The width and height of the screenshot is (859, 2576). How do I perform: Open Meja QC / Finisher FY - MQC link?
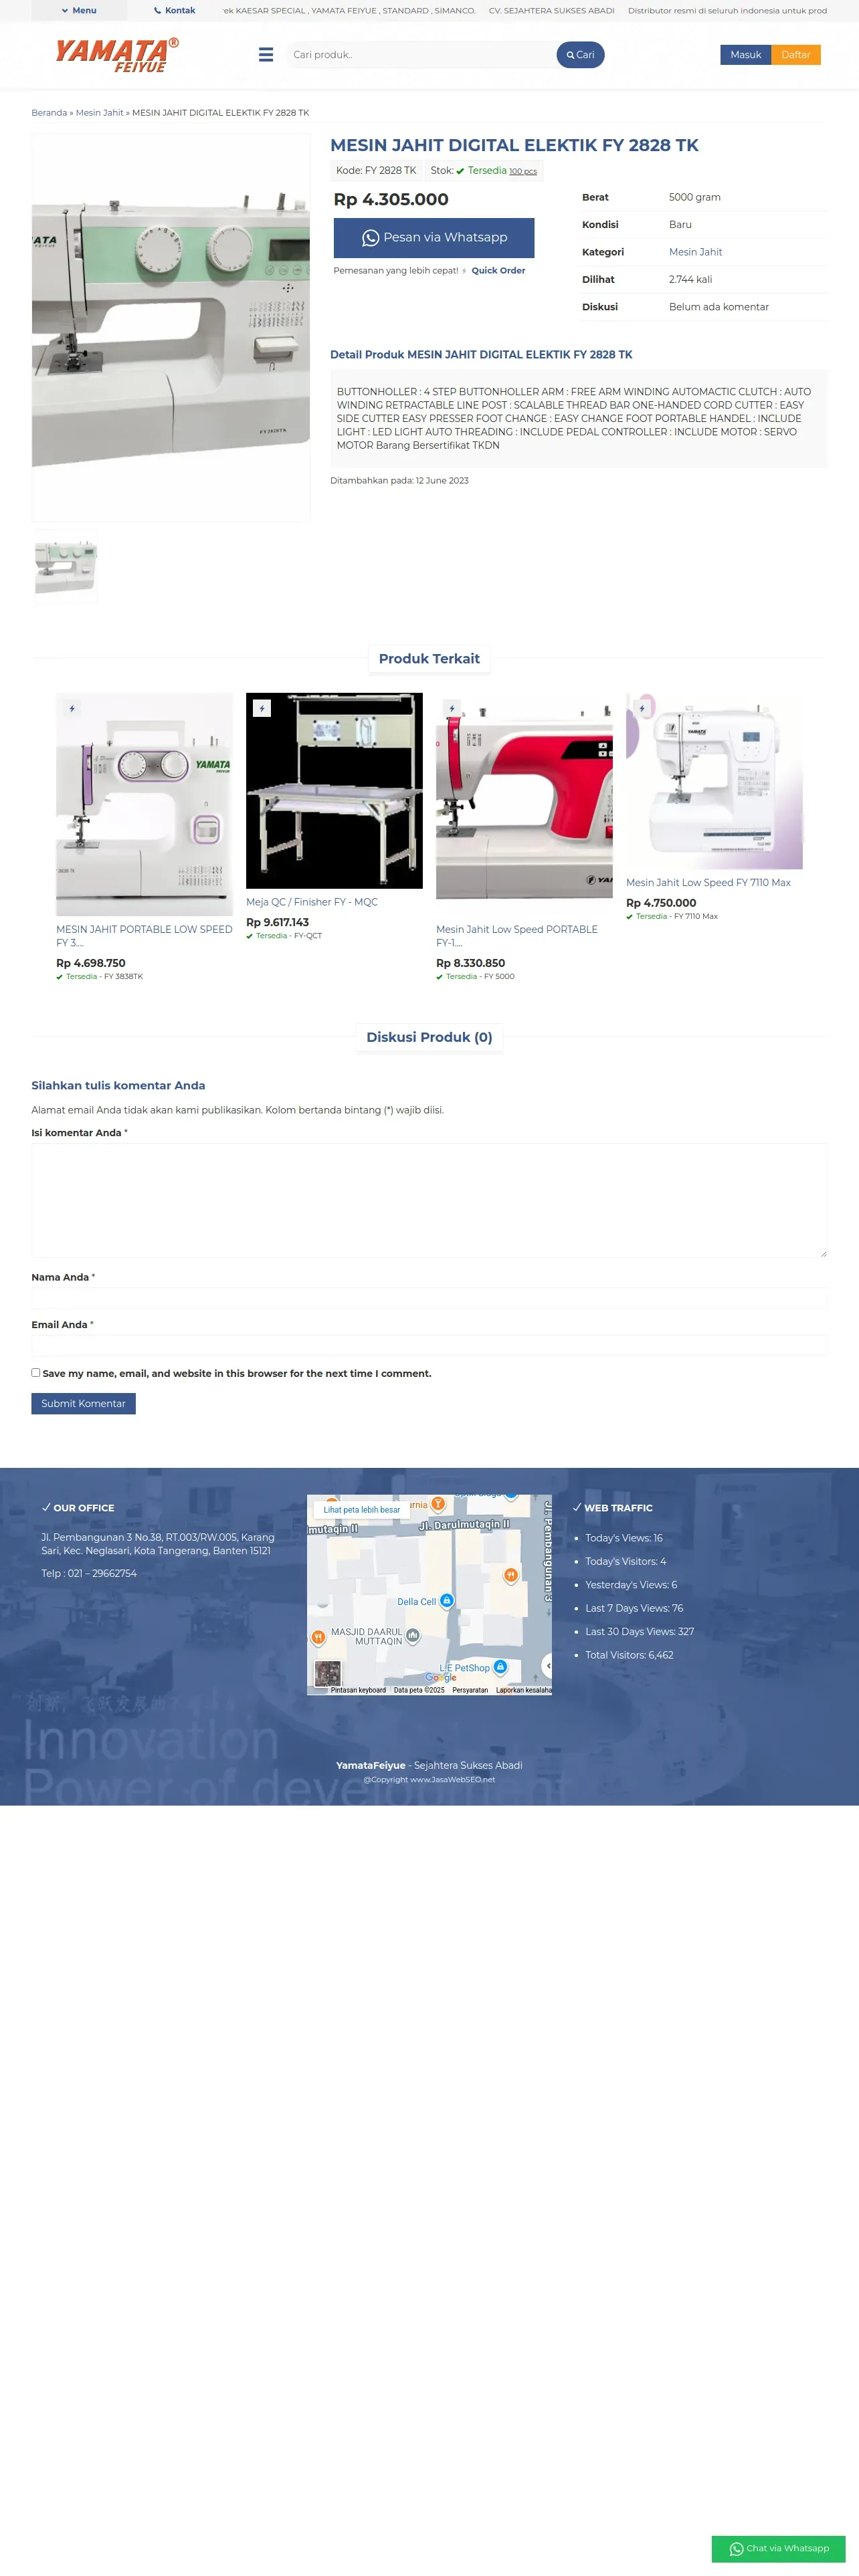tap(312, 902)
